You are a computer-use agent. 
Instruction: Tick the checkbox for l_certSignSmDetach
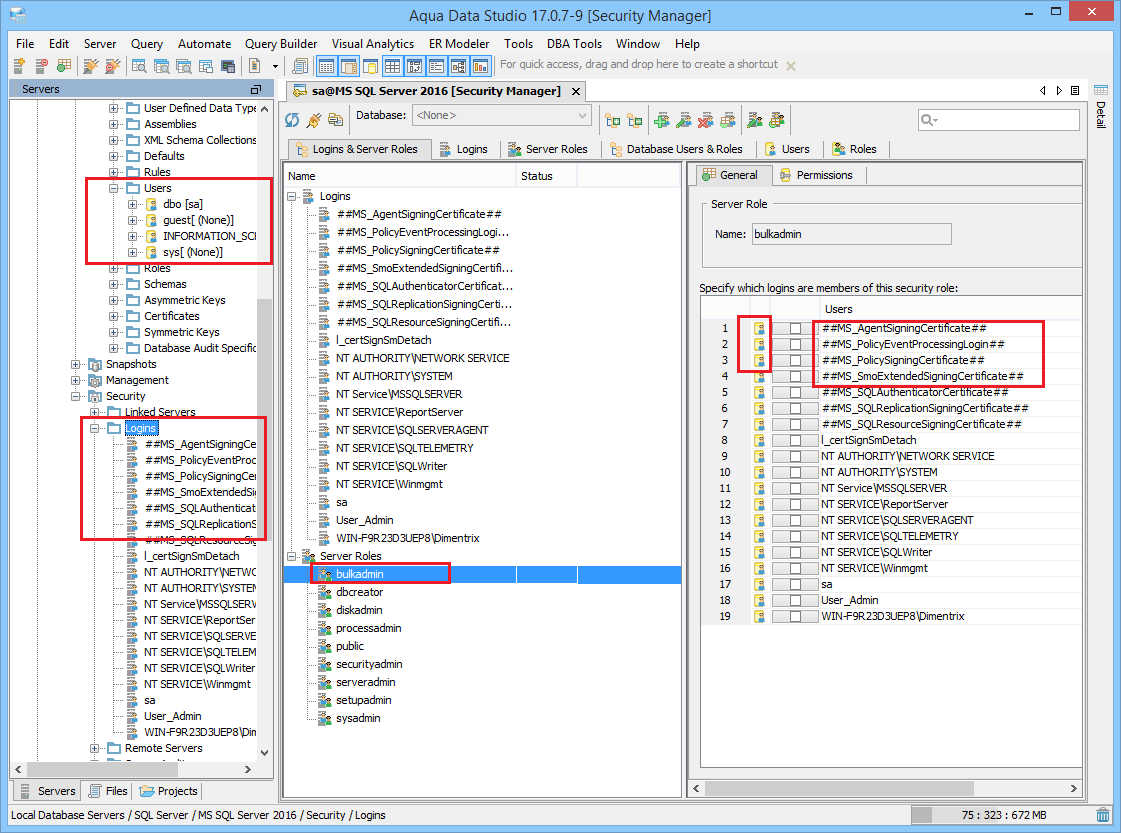[795, 440]
